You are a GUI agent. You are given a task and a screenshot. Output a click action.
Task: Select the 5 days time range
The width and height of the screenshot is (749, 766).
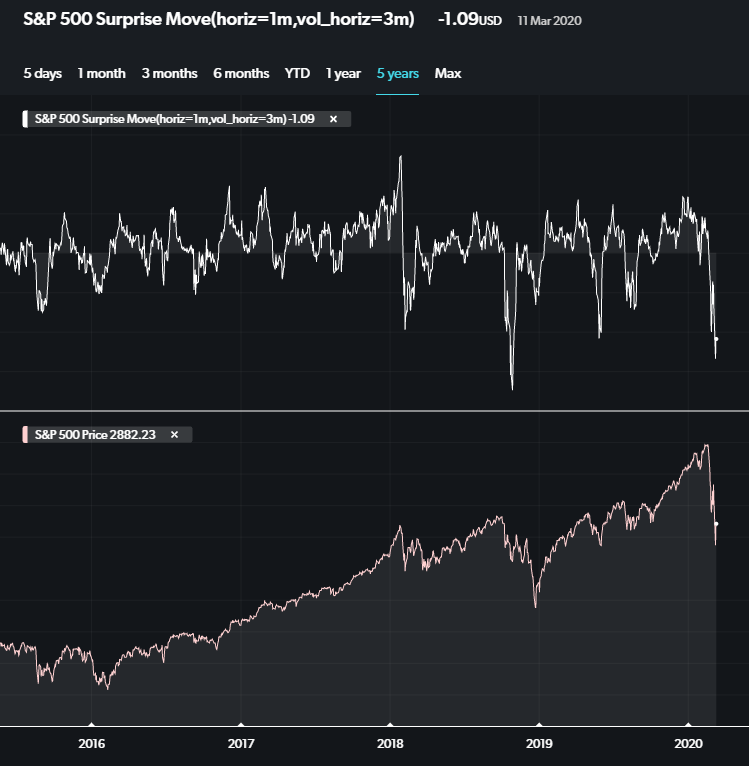(x=43, y=73)
